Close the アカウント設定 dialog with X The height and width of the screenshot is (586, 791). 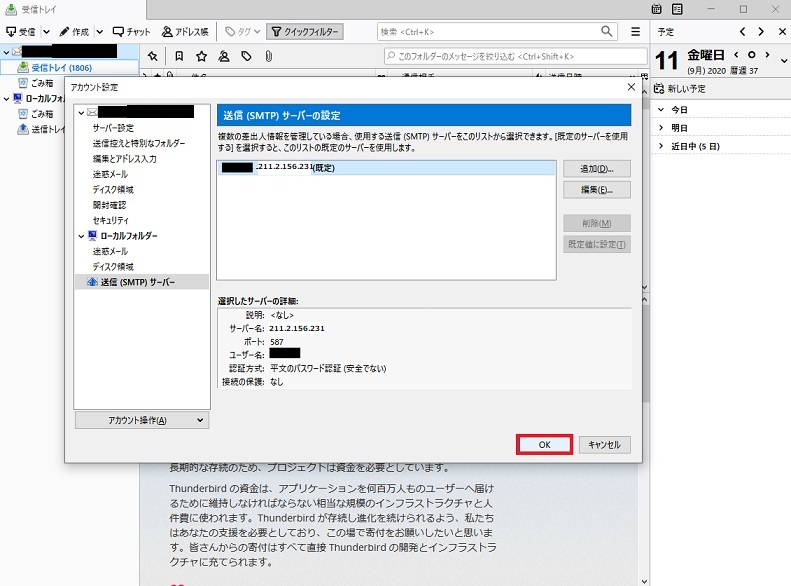[631, 87]
